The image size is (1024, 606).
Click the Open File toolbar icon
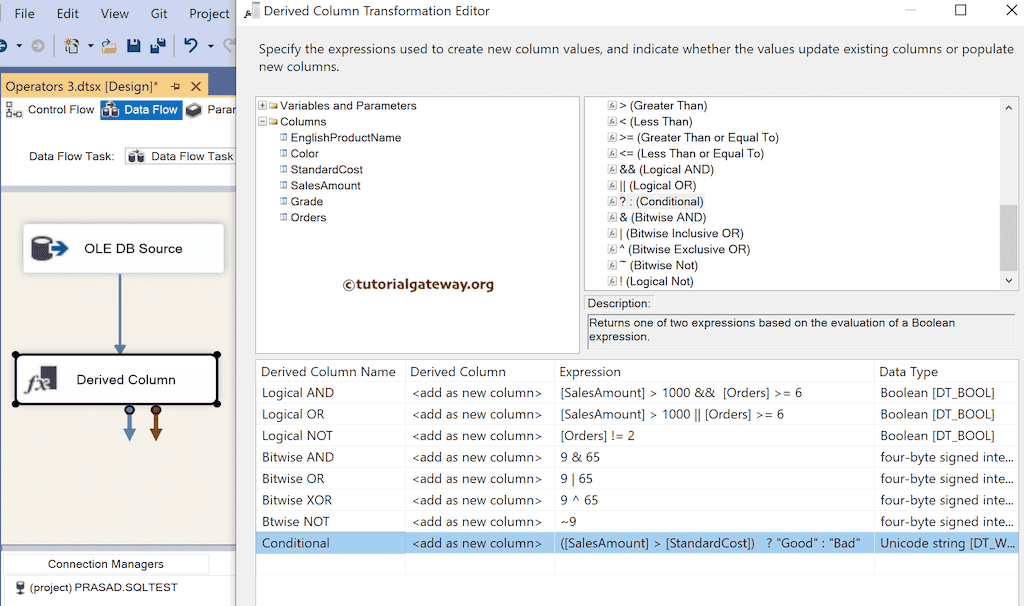click(x=108, y=45)
